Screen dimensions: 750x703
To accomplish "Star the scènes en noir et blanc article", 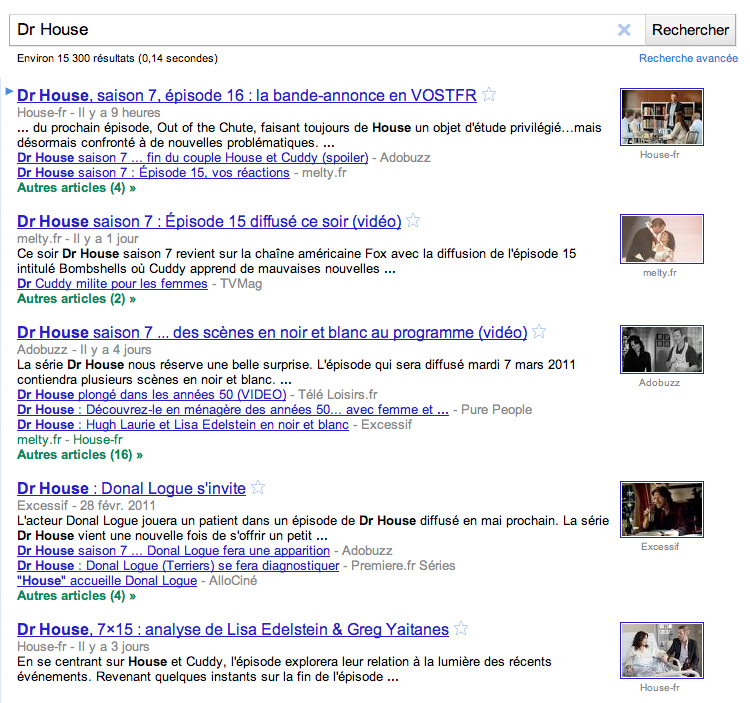I will (x=539, y=331).
